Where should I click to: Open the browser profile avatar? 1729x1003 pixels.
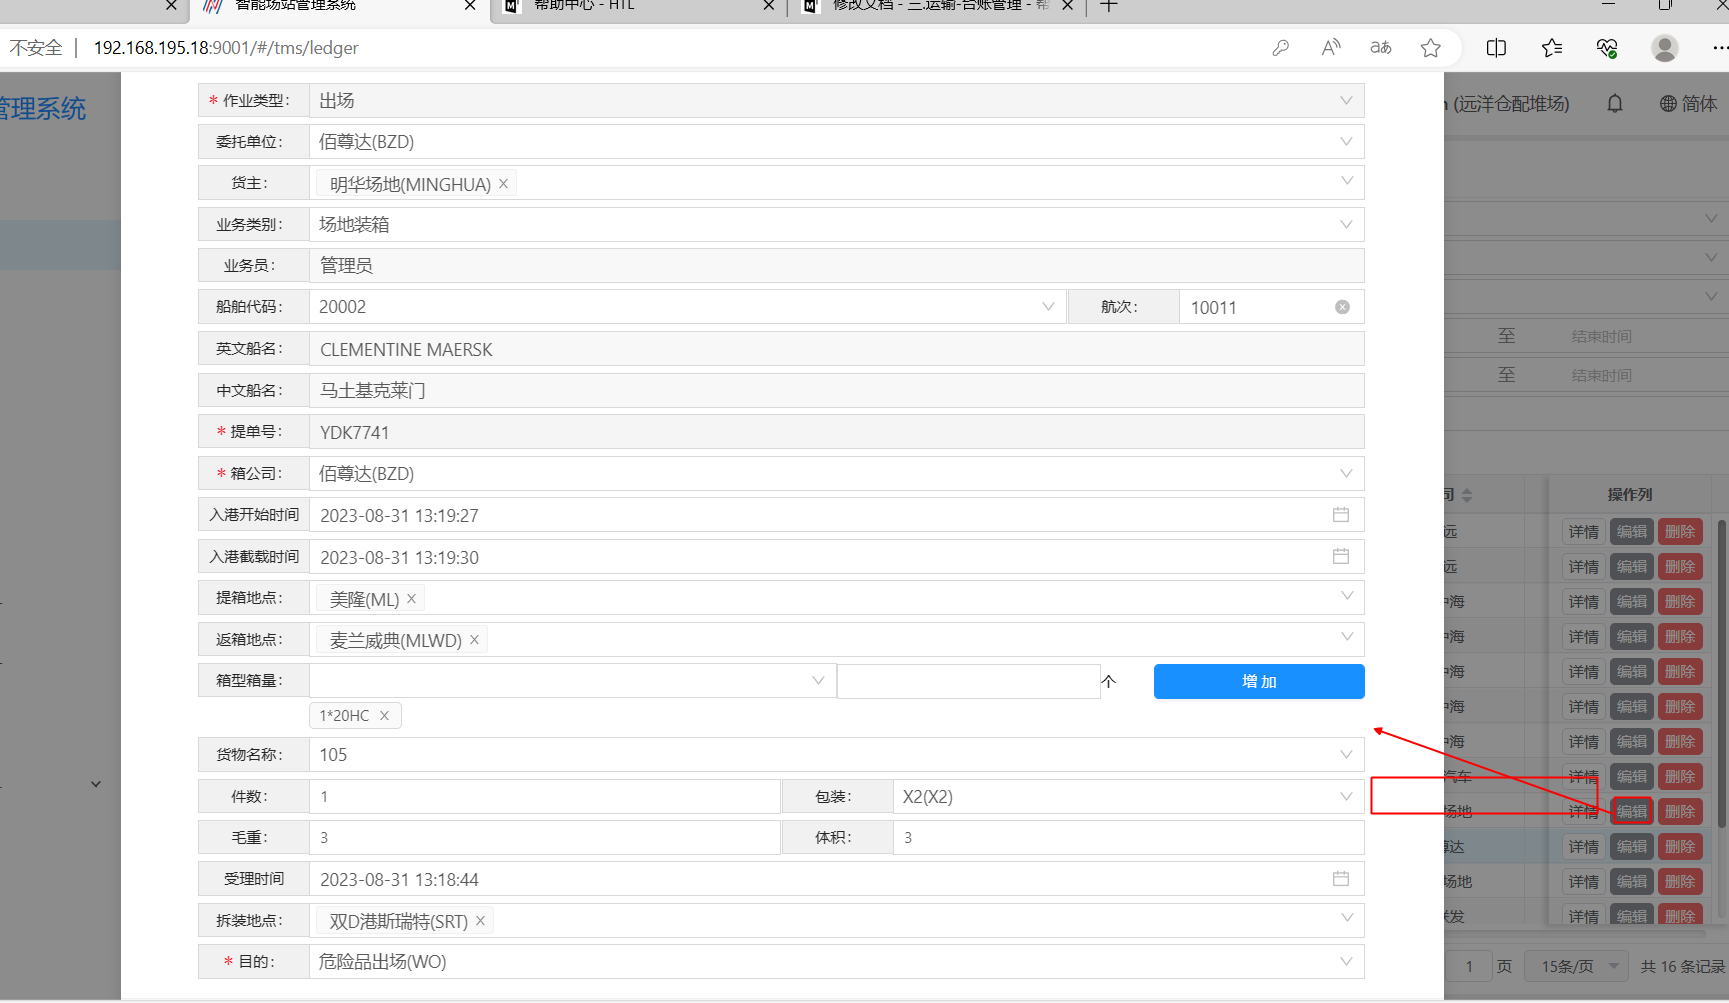pyautogui.click(x=1664, y=48)
